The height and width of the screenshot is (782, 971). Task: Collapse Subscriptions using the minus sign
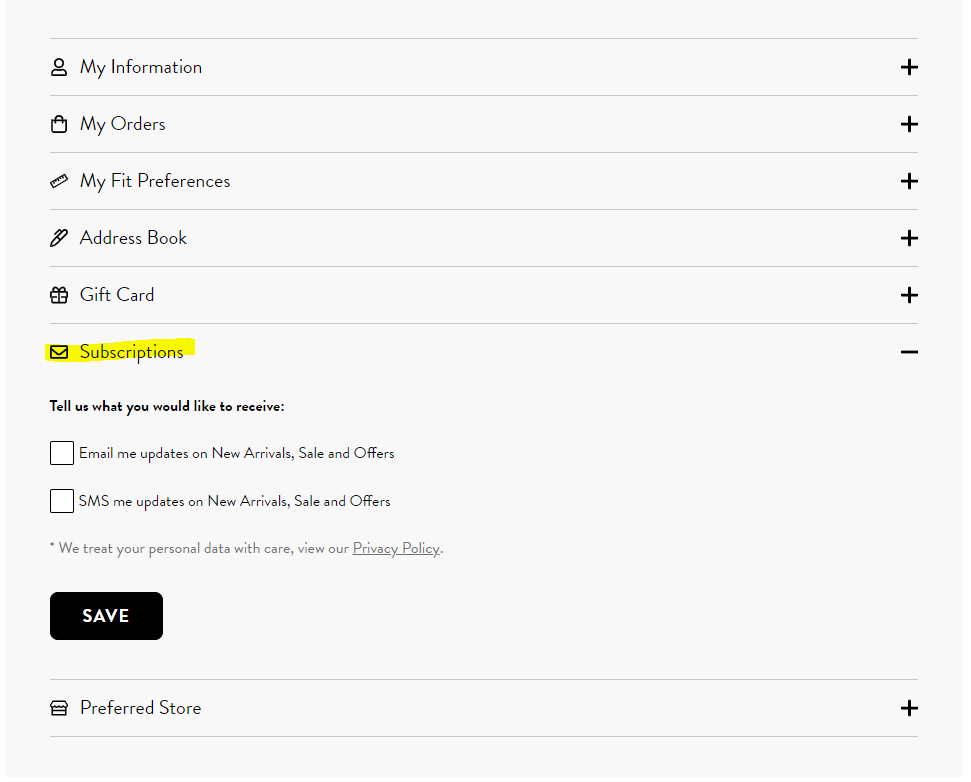pyautogui.click(x=908, y=352)
